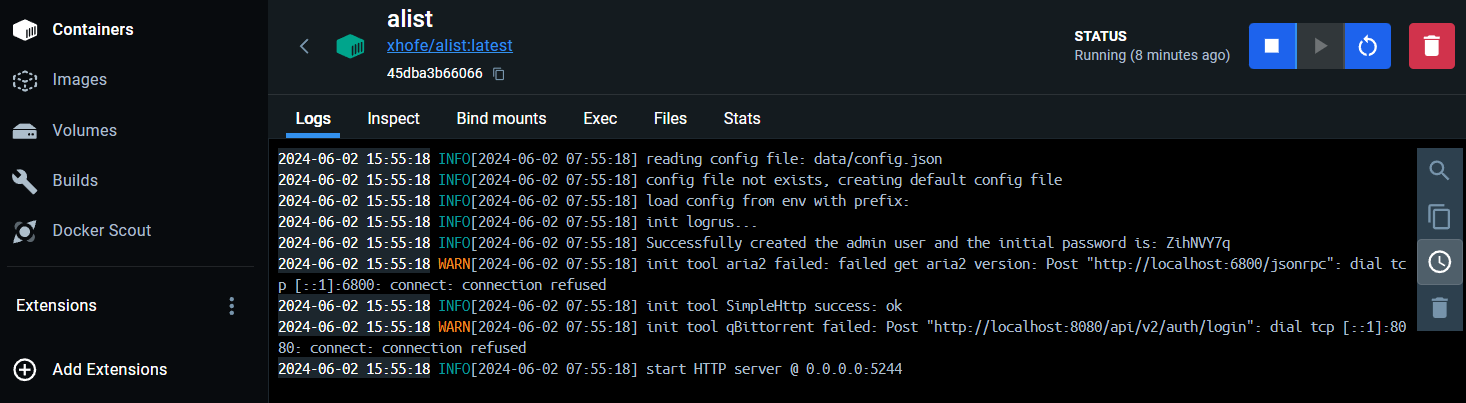Open the Exec tab

click(x=600, y=118)
